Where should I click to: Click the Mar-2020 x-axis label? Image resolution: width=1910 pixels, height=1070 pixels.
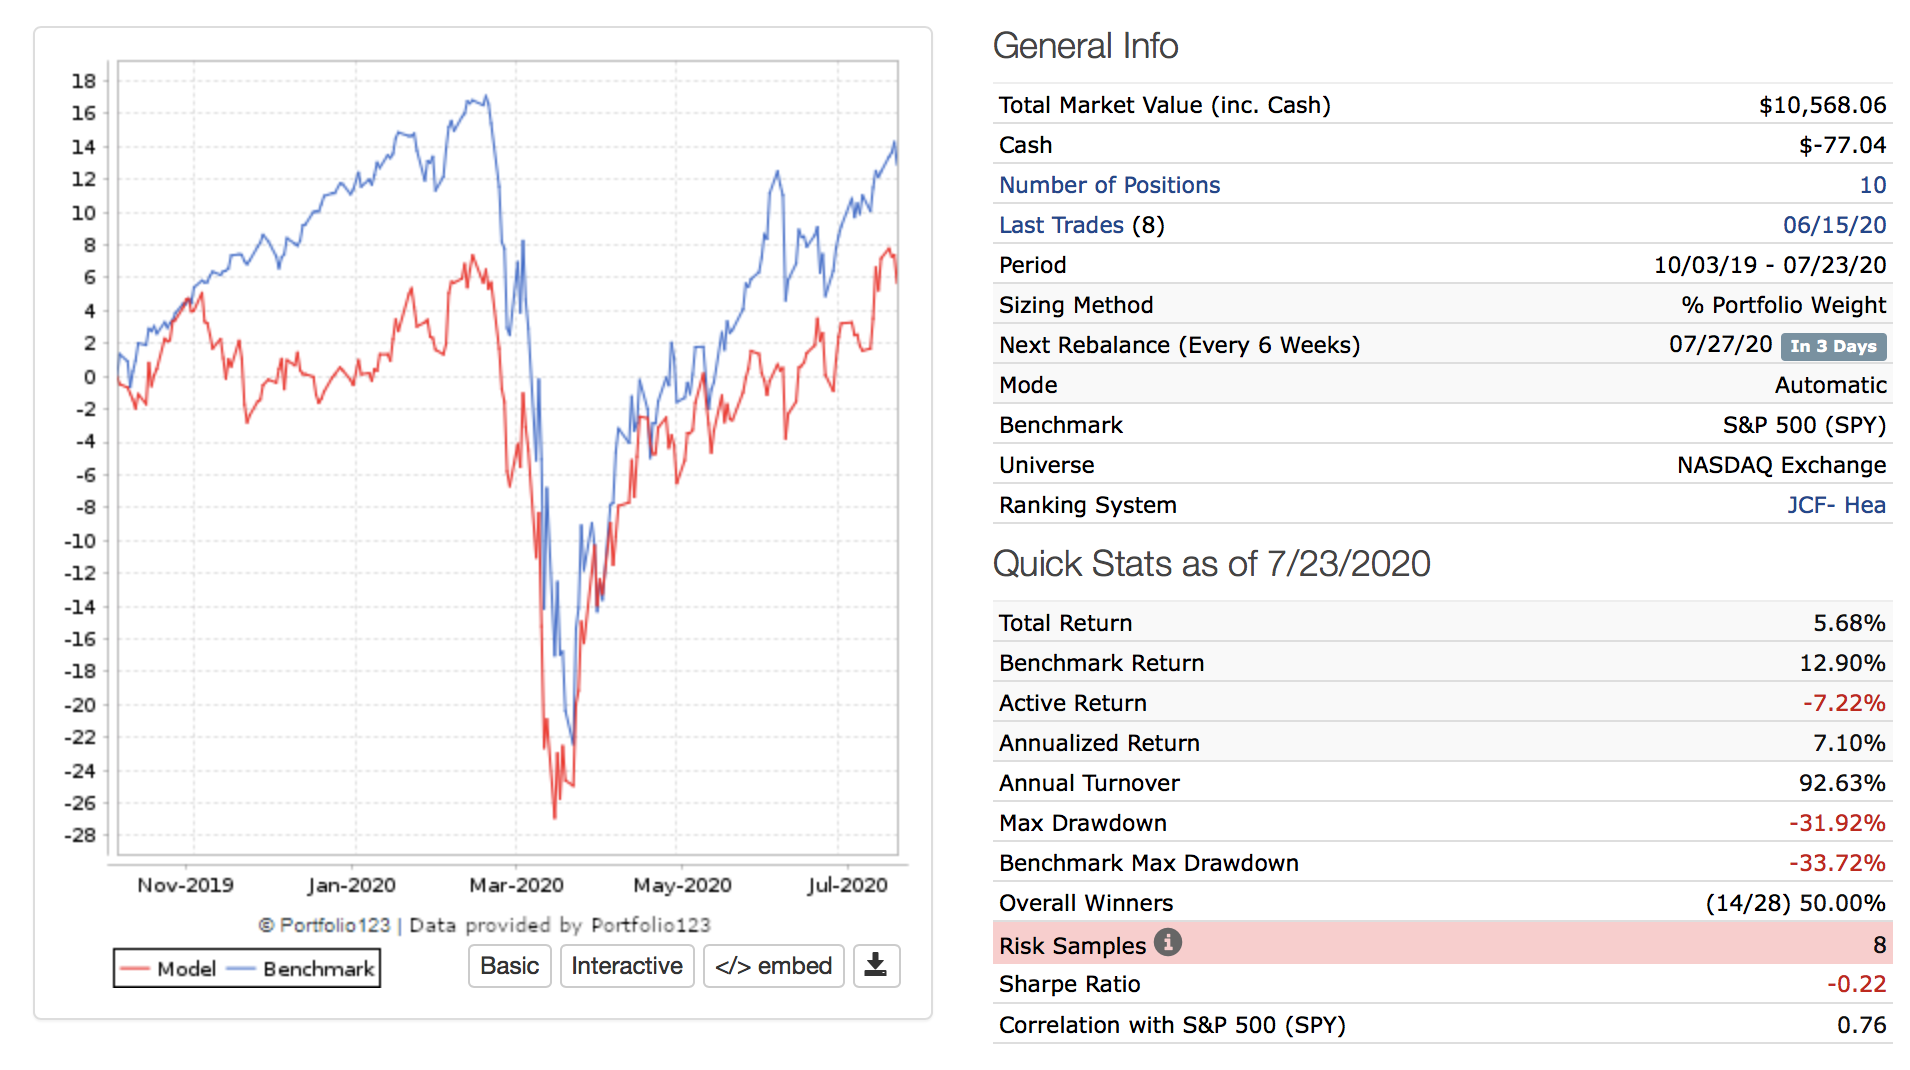[x=516, y=885]
